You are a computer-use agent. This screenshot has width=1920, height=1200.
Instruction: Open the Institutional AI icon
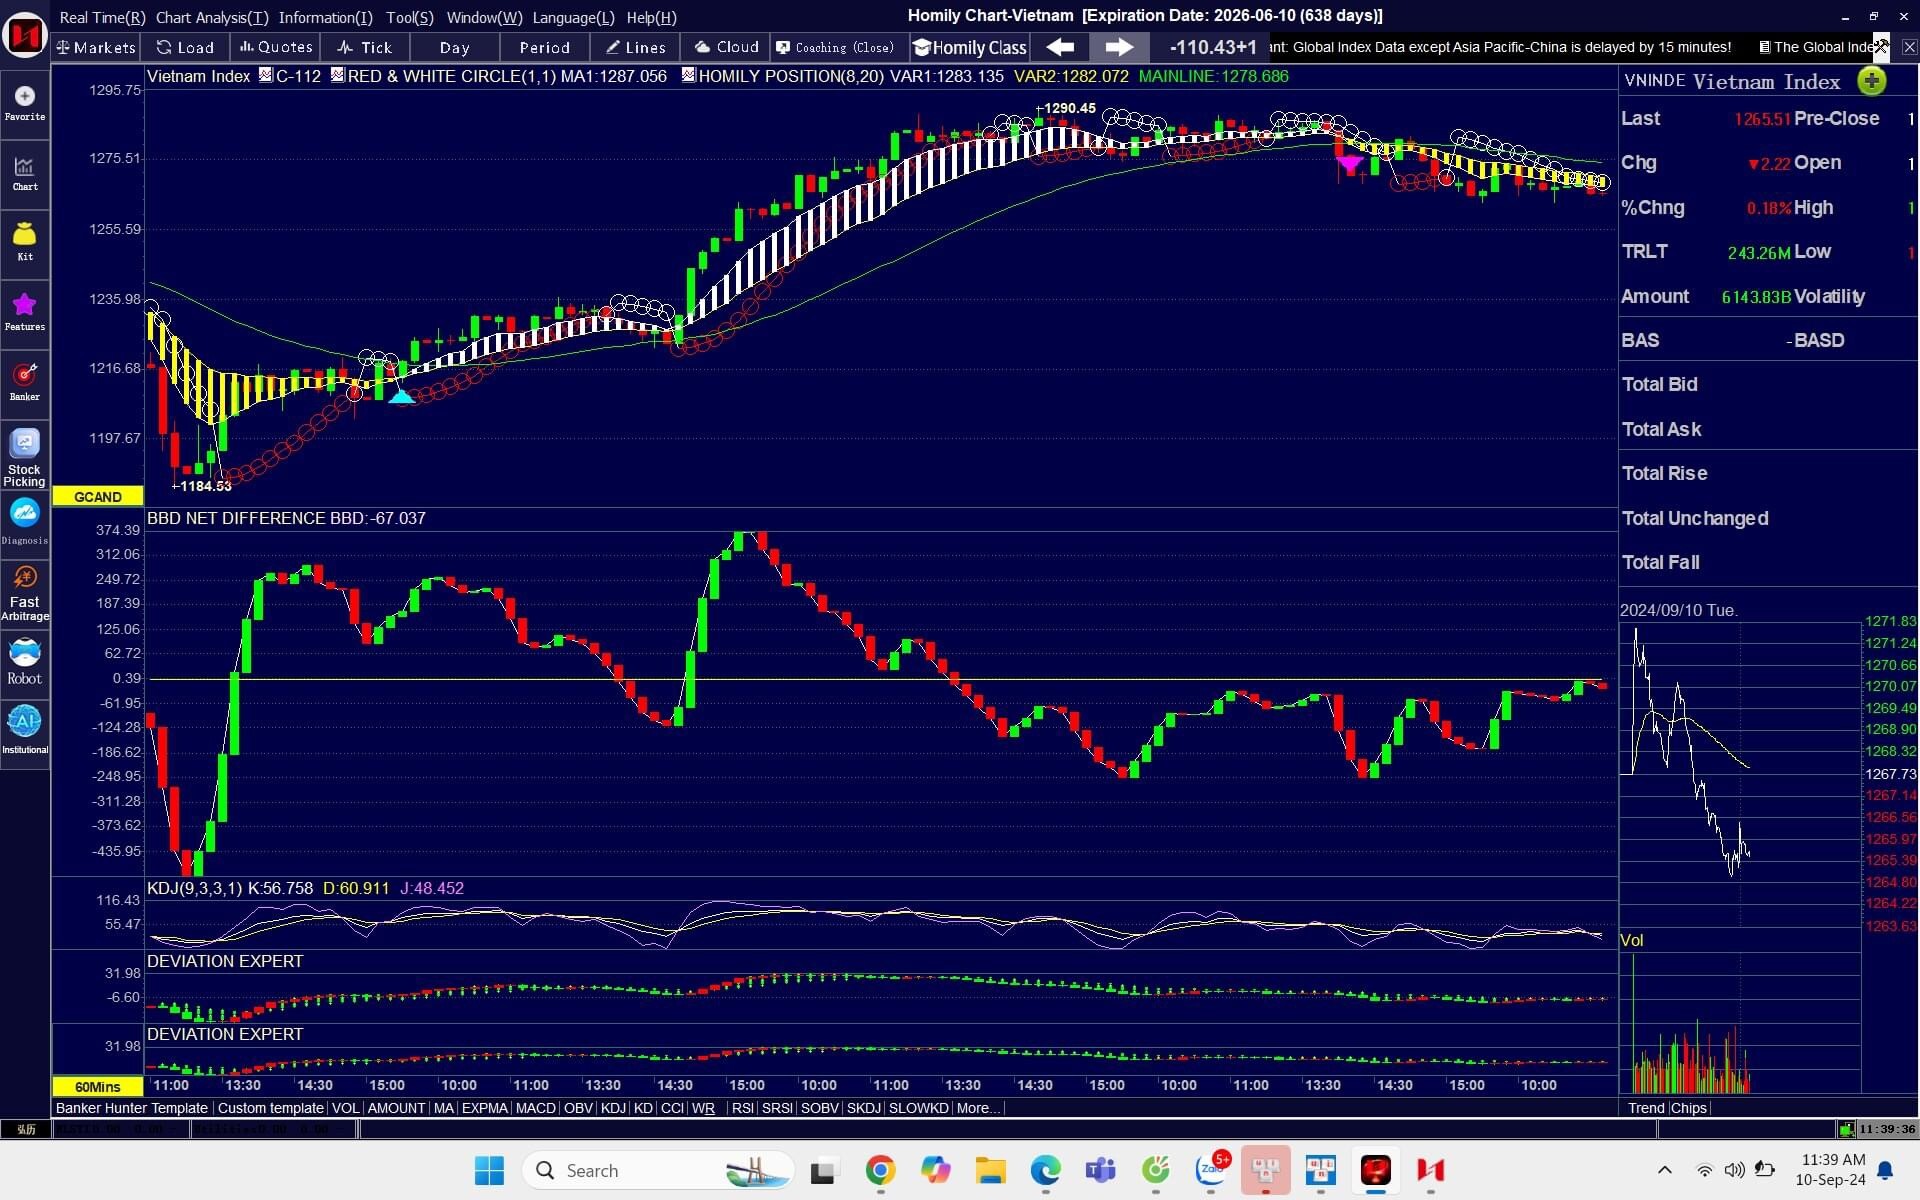(x=25, y=730)
